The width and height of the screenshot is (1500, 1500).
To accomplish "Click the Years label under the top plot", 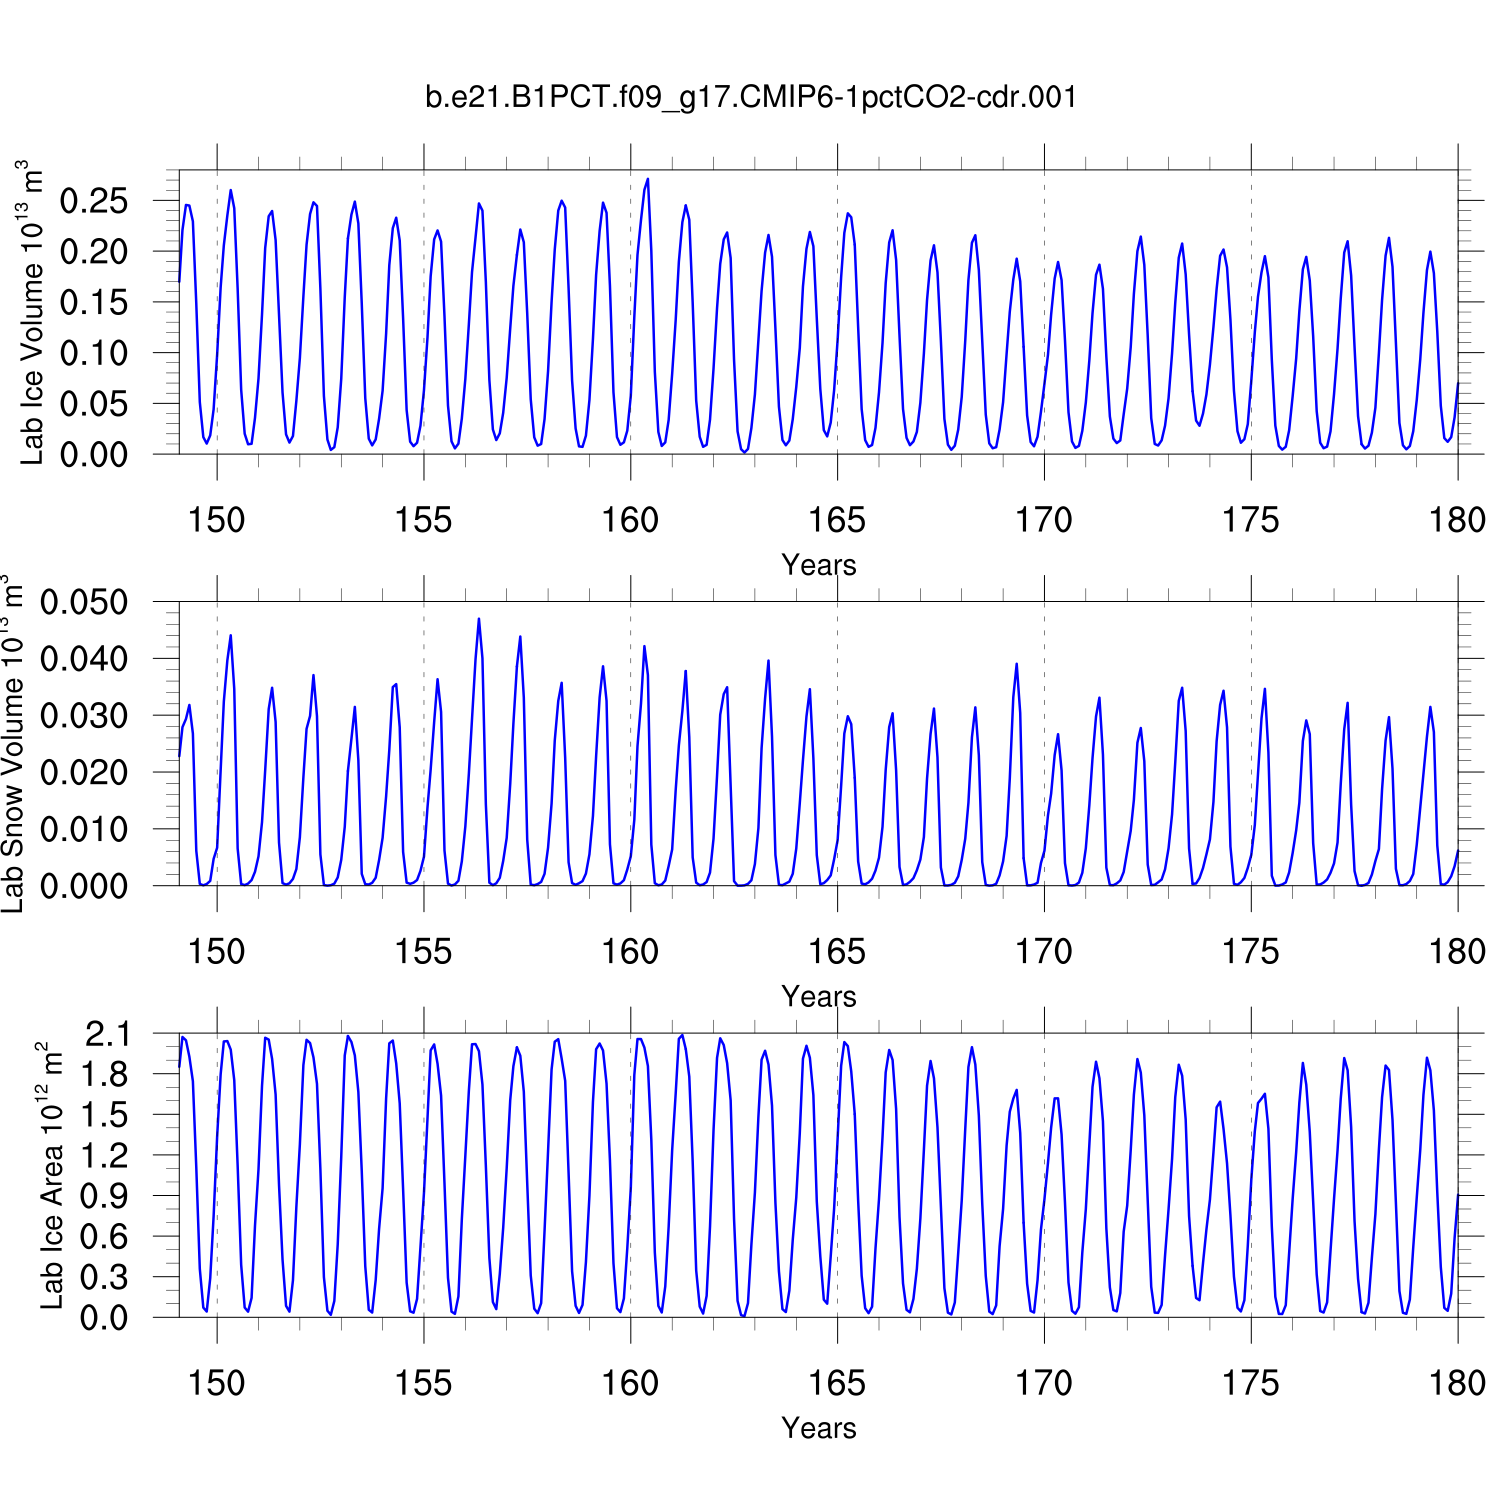I will pos(818,565).
